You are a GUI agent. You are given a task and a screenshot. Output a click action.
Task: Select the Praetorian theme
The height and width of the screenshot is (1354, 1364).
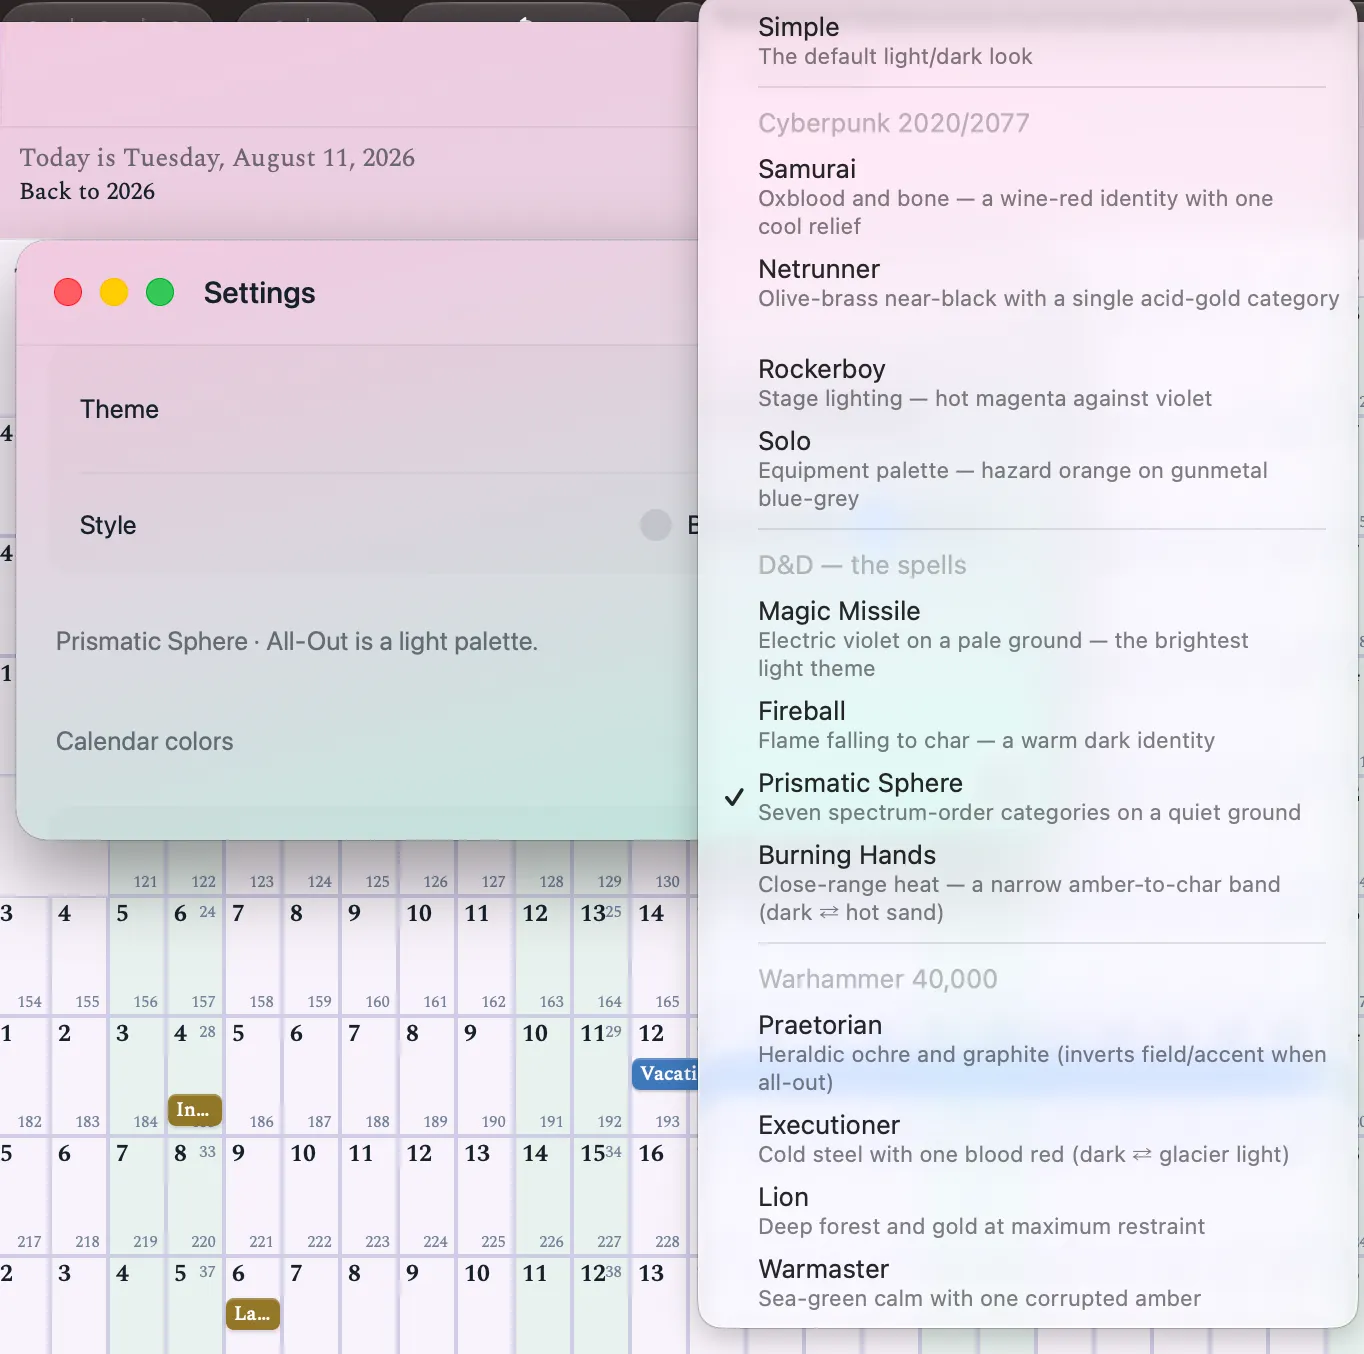pos(1028,1053)
